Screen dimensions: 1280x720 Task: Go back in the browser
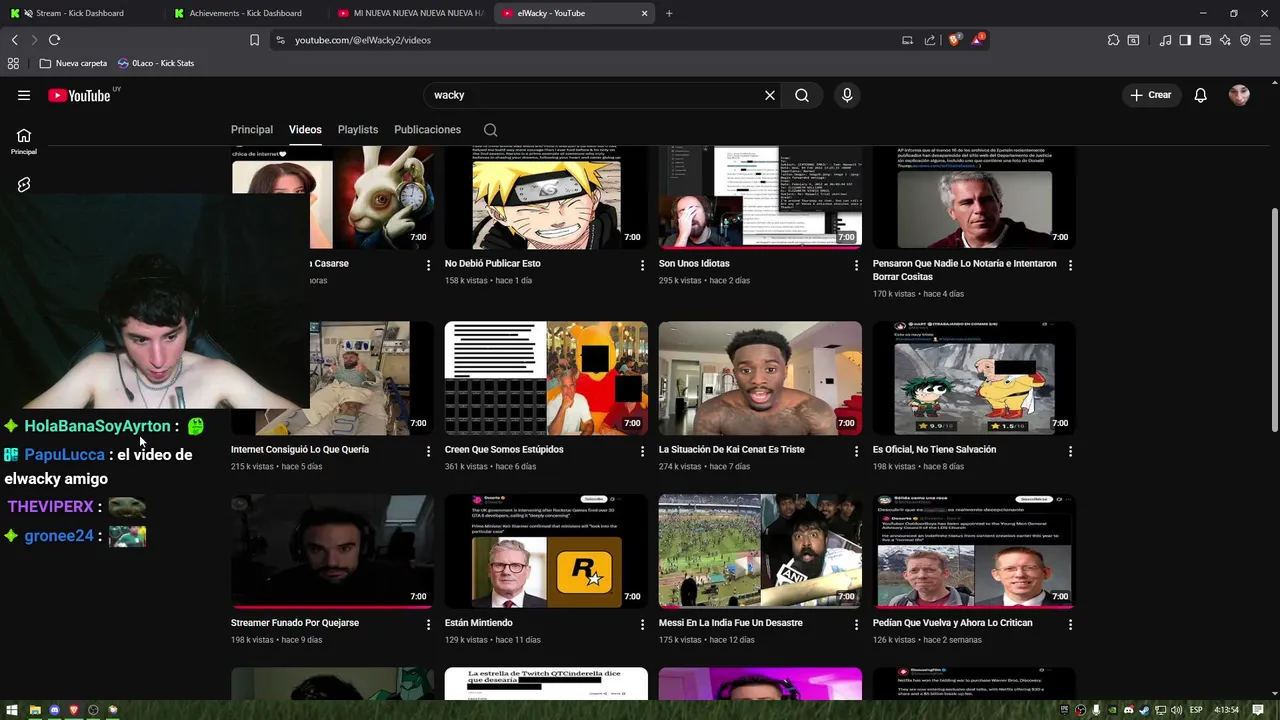pos(14,40)
